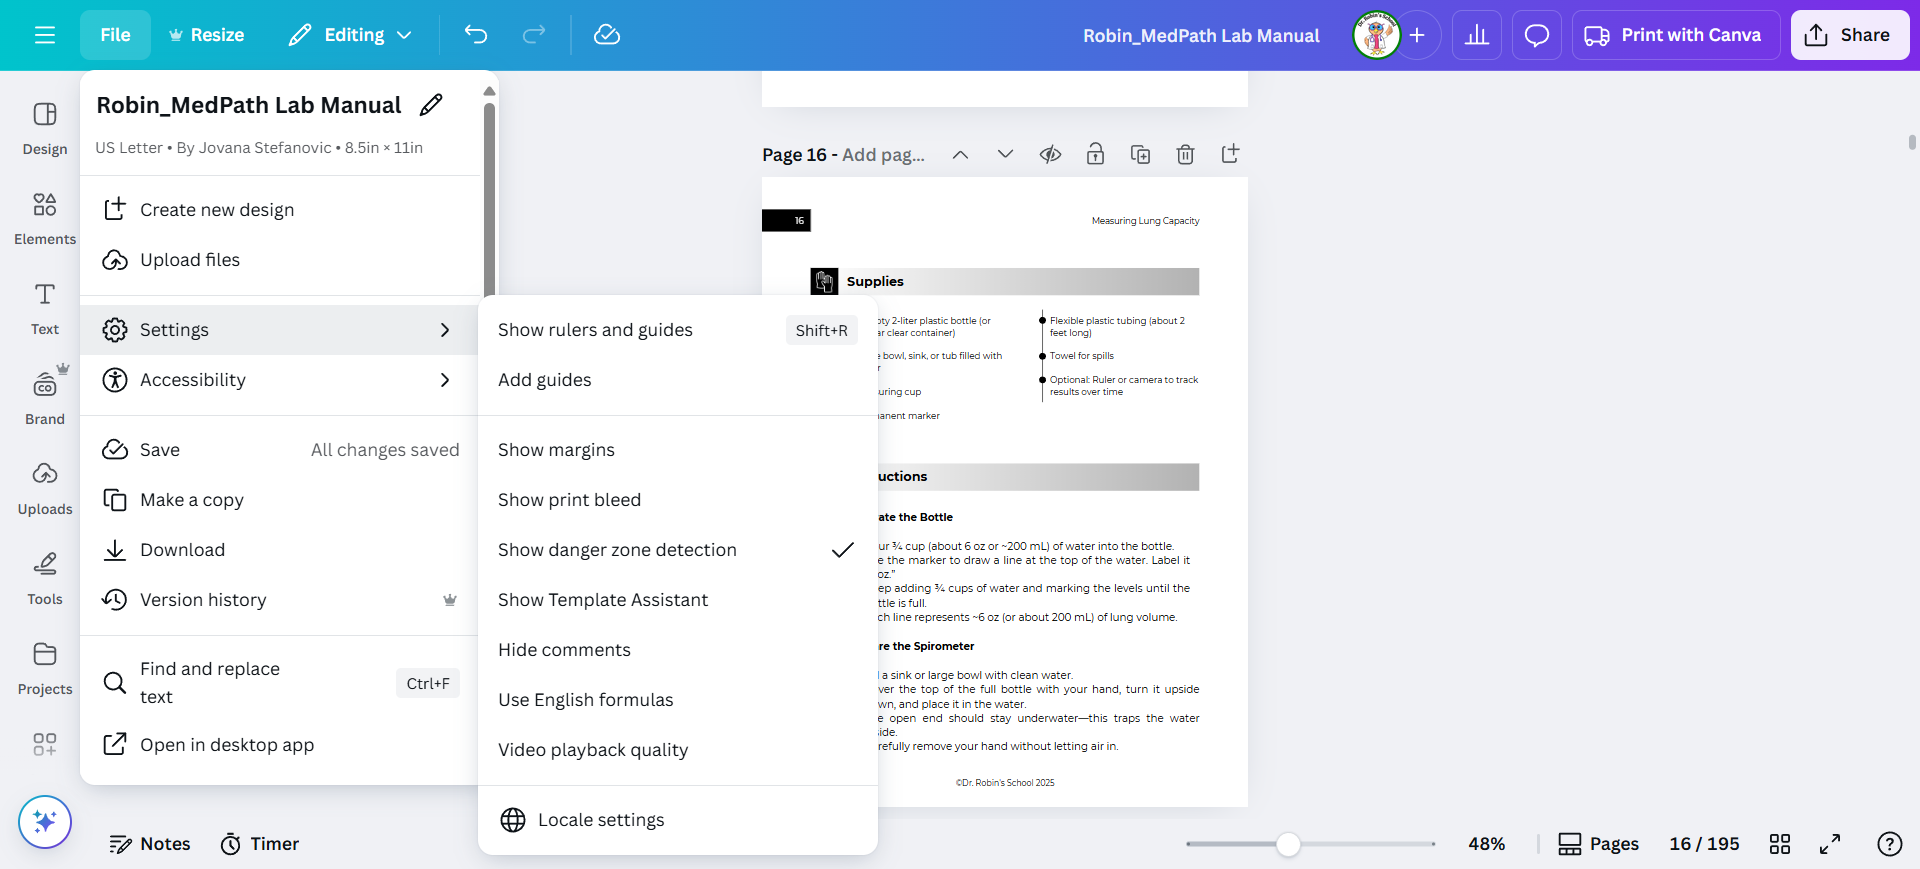Toggle Show rulers and guides
Viewport: 1920px width, 869px height.
(x=677, y=330)
